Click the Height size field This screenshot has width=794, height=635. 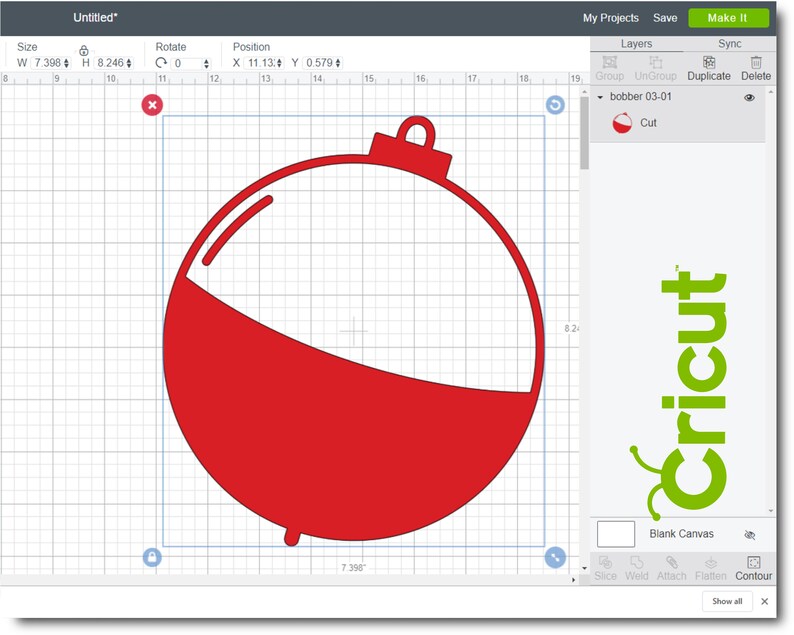click(110, 63)
